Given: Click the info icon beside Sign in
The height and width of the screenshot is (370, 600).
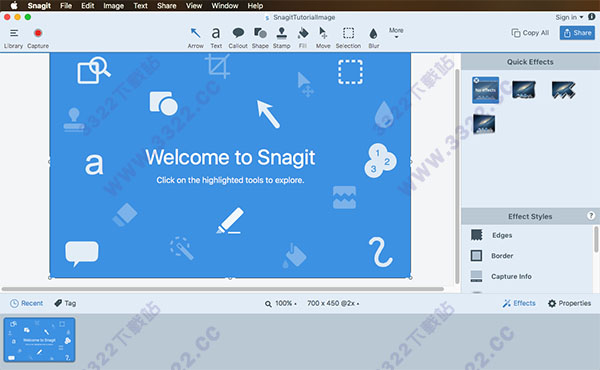Looking at the screenshot, I should pos(592,17).
